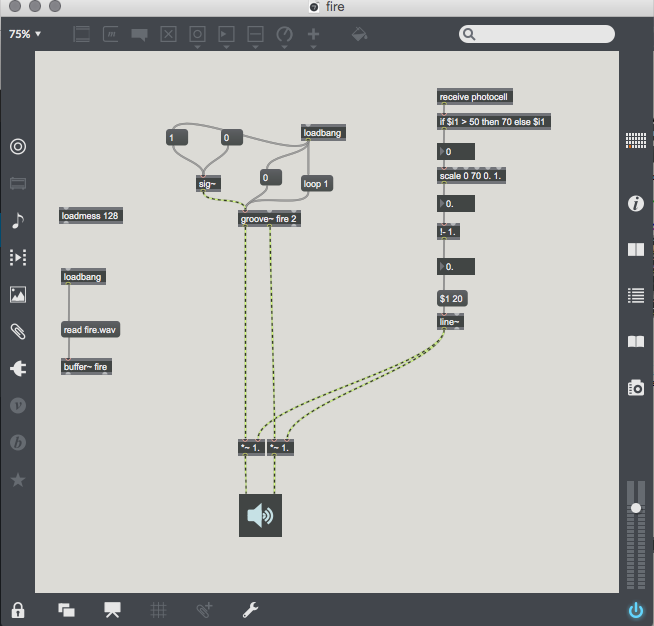
Task: Select the groove~ fire 2 object
Action: [x=269, y=219]
